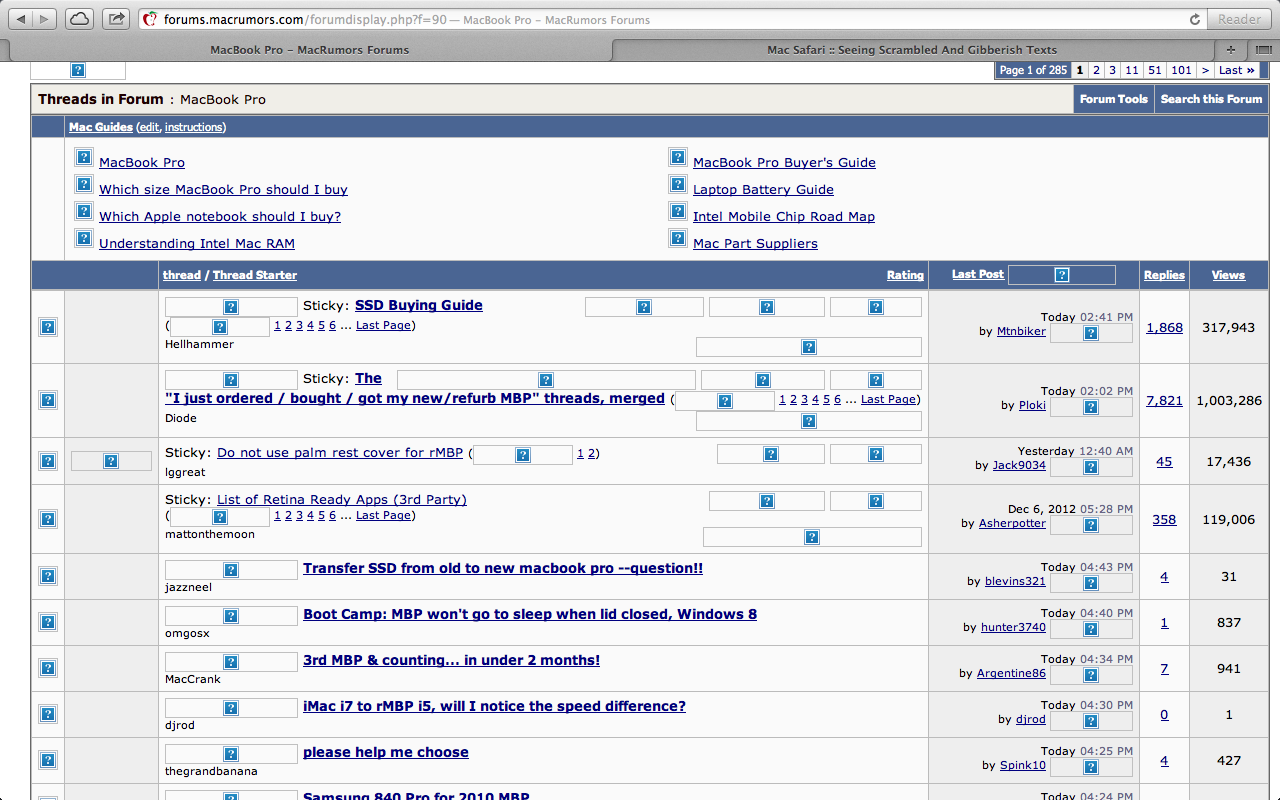
Task: Open Mac Part Suppliers link
Action: pos(755,243)
